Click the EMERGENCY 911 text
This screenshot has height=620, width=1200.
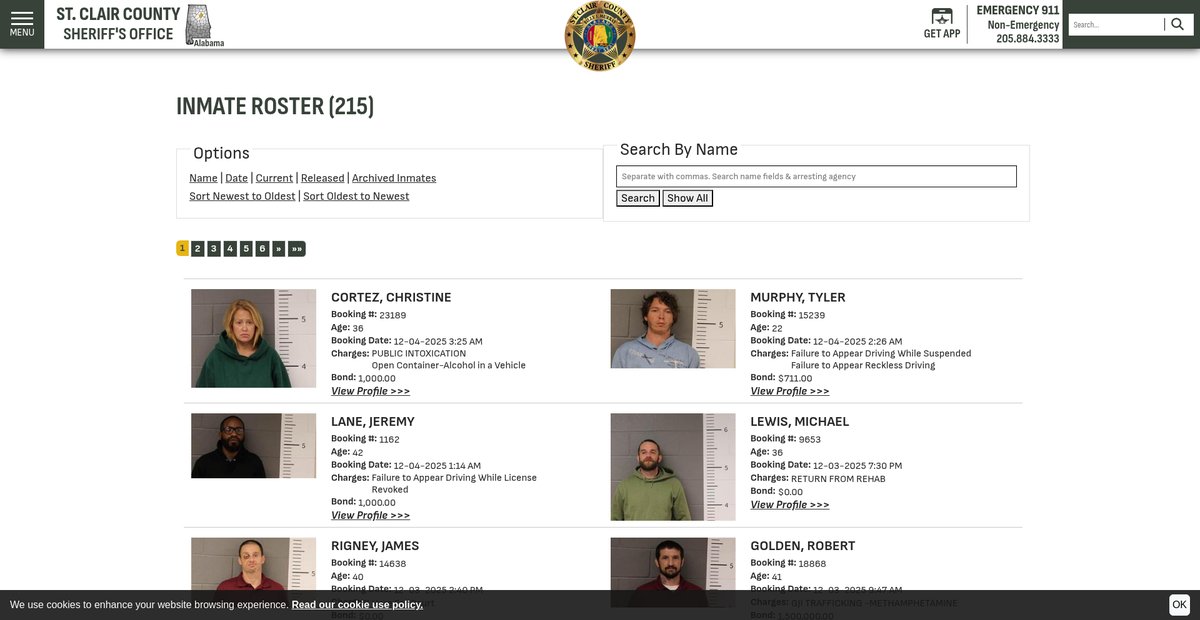coord(1018,11)
